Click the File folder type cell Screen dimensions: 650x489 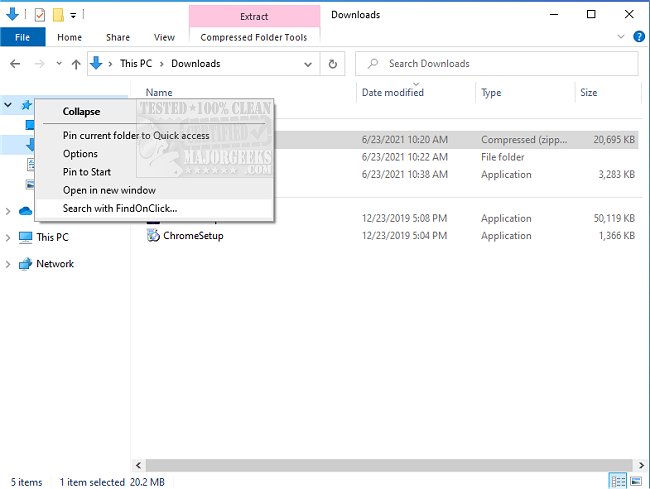[x=502, y=157]
